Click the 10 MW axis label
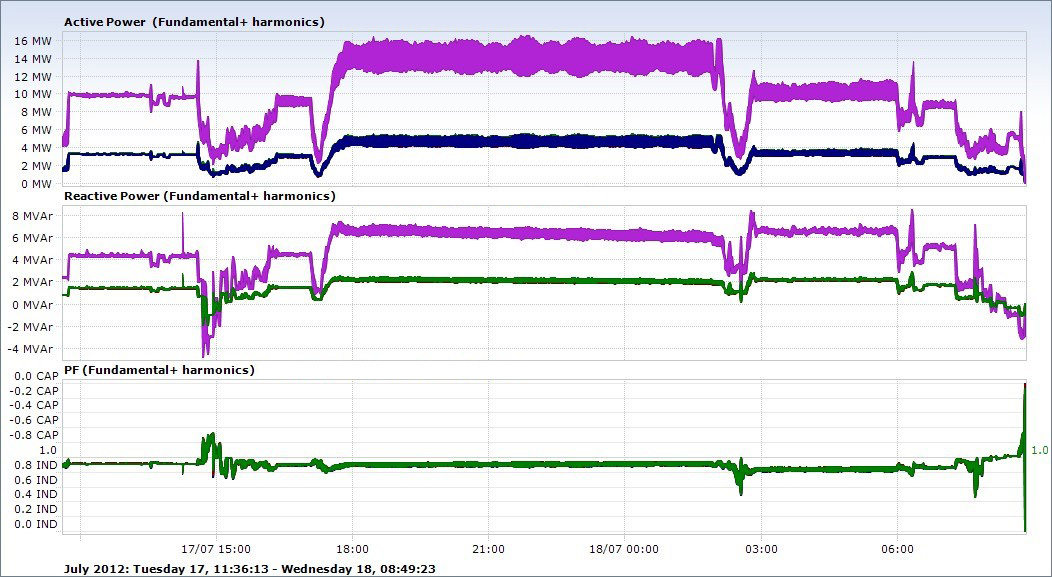This screenshot has width=1052, height=577. point(32,94)
